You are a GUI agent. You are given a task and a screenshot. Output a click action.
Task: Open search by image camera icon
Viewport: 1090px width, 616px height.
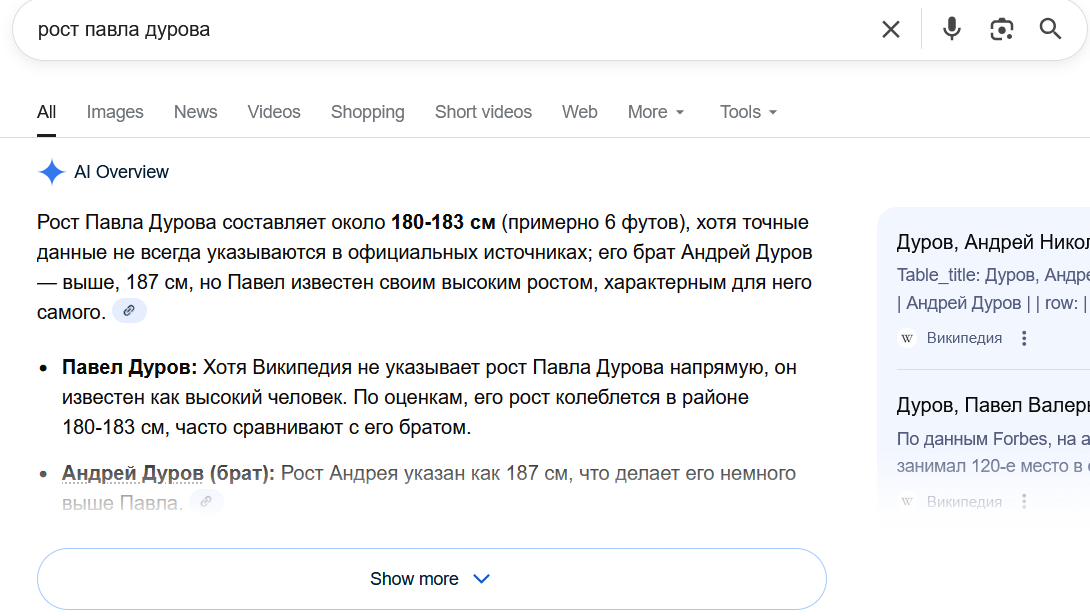1001,29
